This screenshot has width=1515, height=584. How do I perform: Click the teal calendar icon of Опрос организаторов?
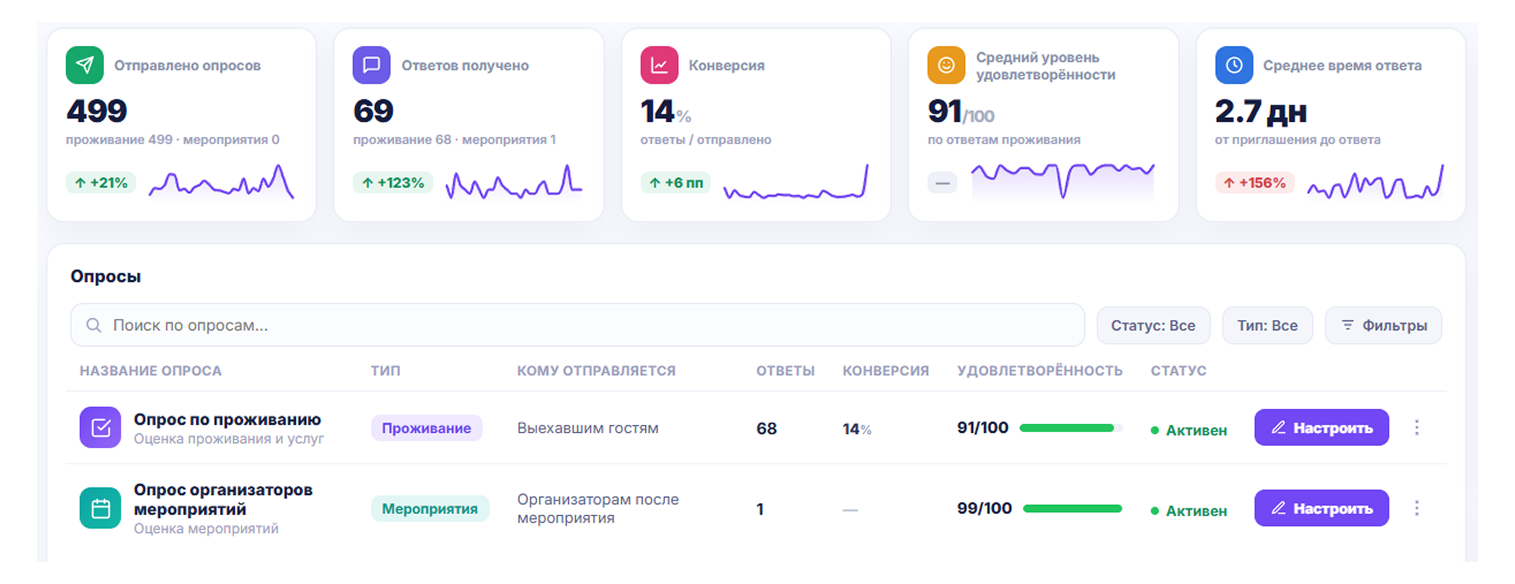pos(100,509)
